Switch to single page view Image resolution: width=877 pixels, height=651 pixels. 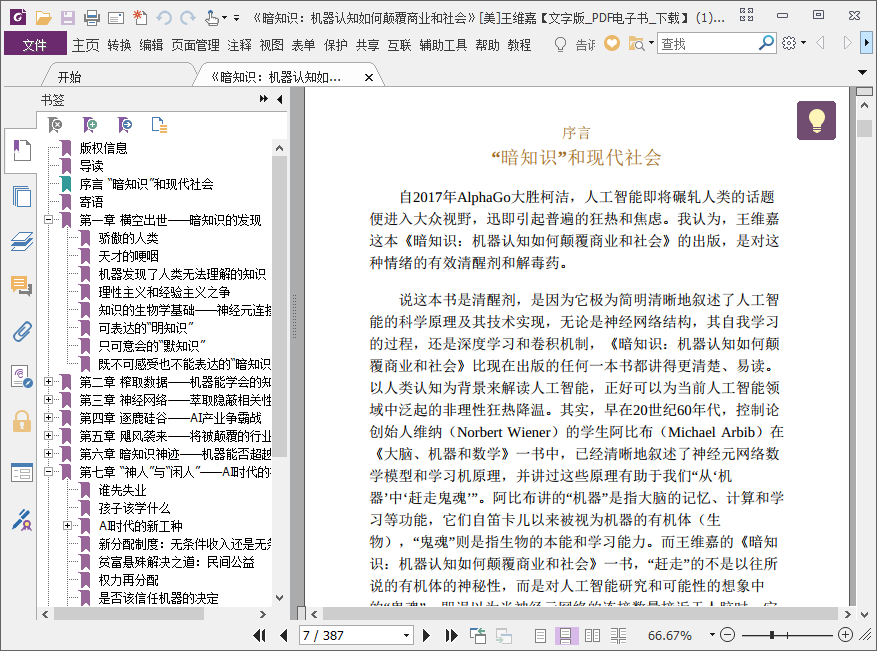coord(540,635)
